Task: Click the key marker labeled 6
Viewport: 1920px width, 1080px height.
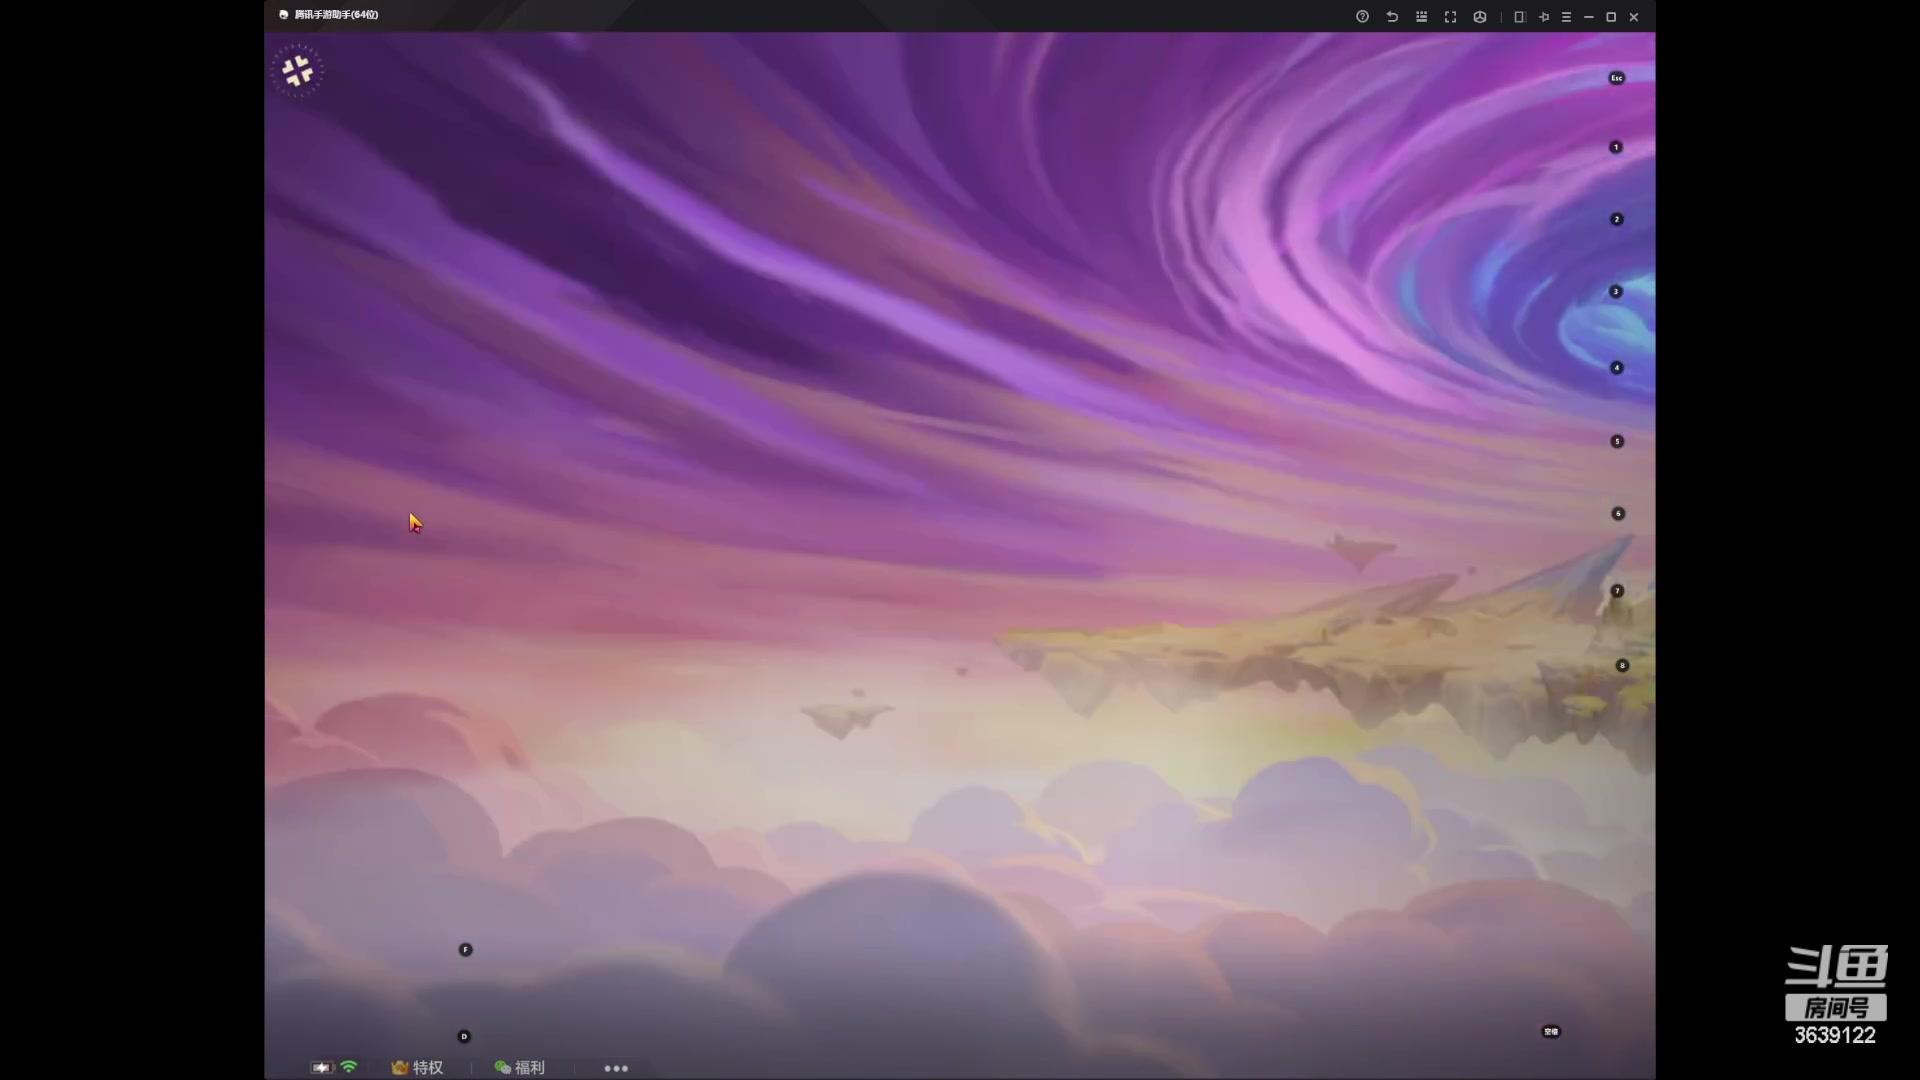Action: click(1618, 514)
